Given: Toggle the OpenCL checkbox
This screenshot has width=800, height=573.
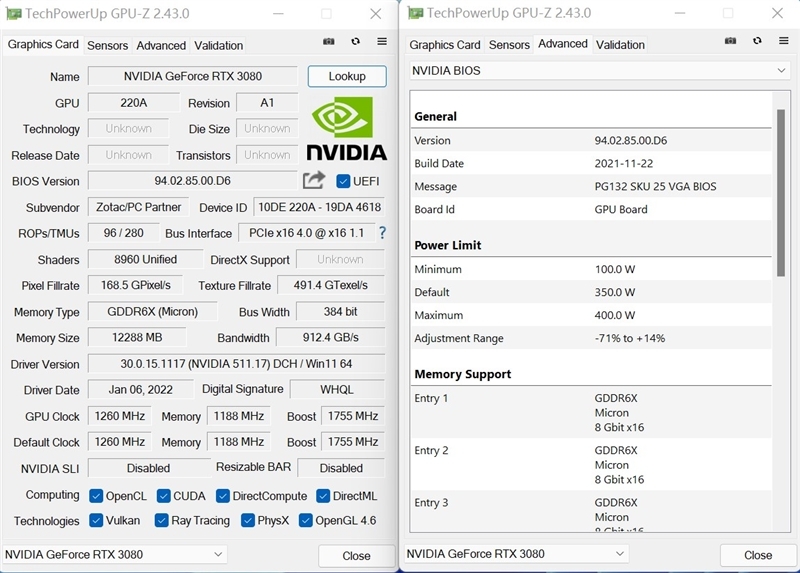Looking at the screenshot, I should [x=95, y=496].
